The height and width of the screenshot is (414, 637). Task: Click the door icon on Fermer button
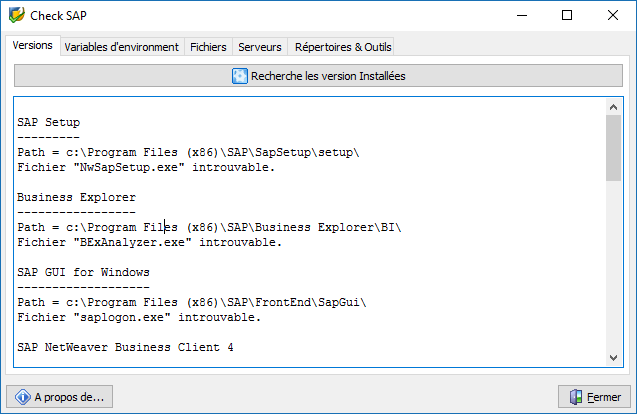point(576,397)
